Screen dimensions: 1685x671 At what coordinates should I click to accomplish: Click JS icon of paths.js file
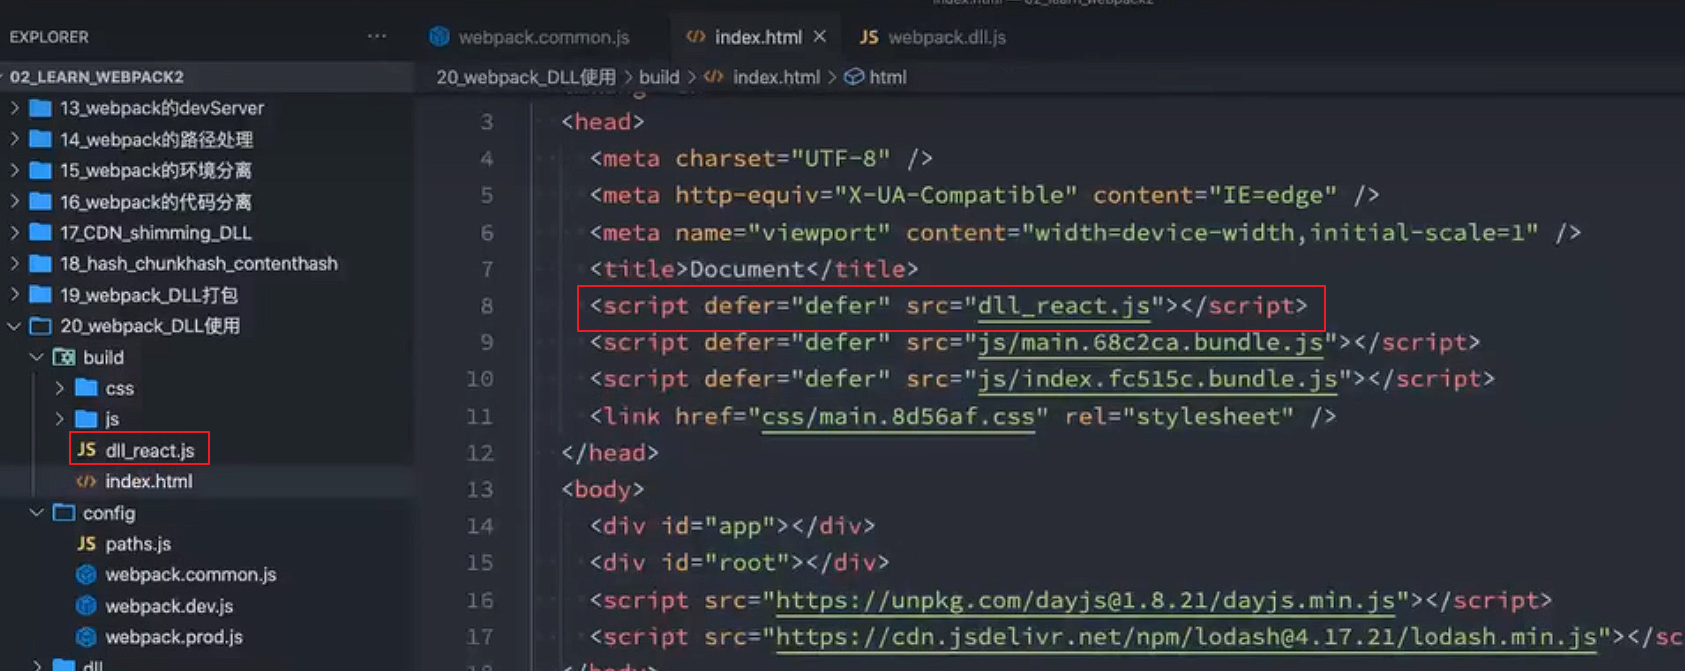pos(87,544)
